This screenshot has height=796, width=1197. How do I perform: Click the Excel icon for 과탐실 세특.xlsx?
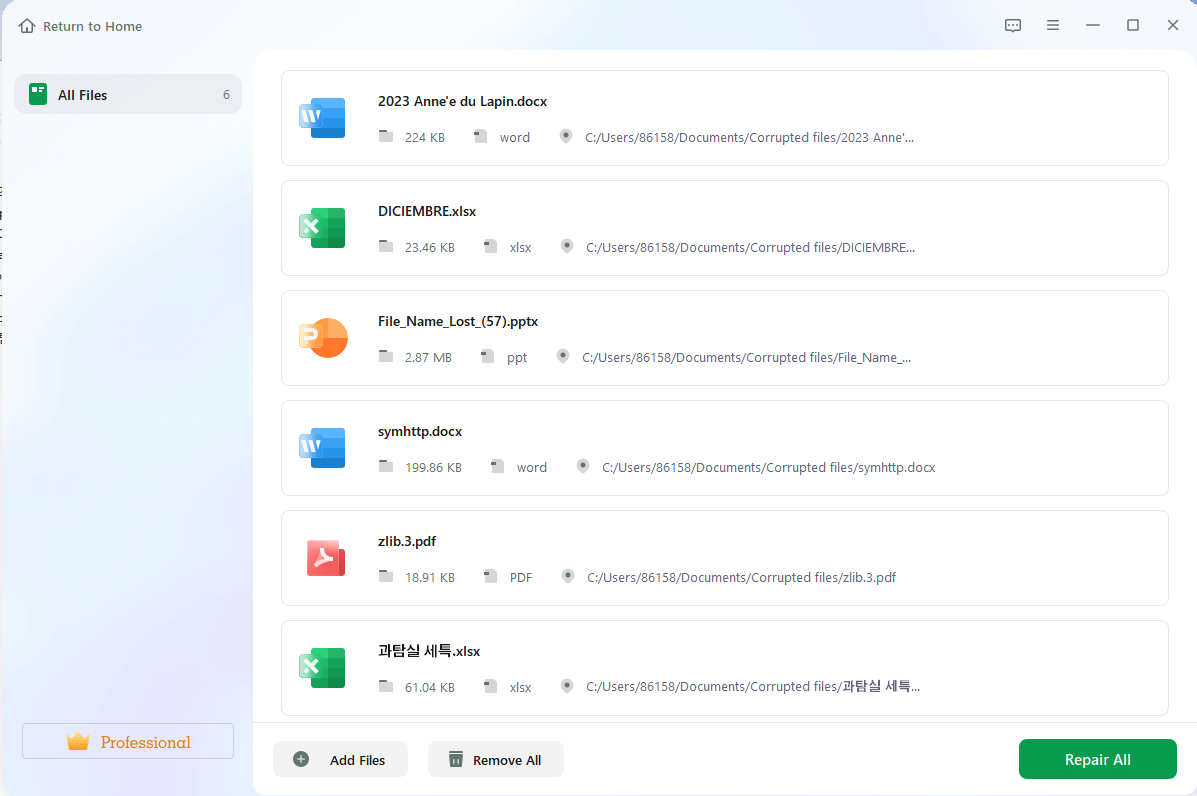tap(322, 668)
